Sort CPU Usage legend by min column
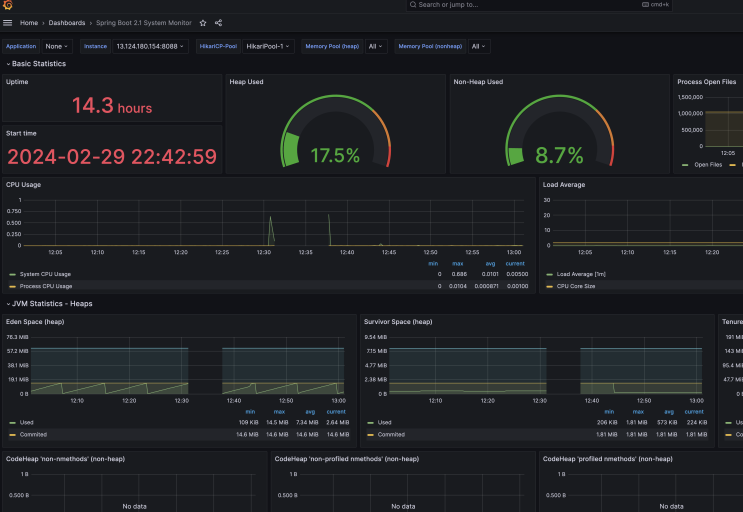 [x=433, y=264]
